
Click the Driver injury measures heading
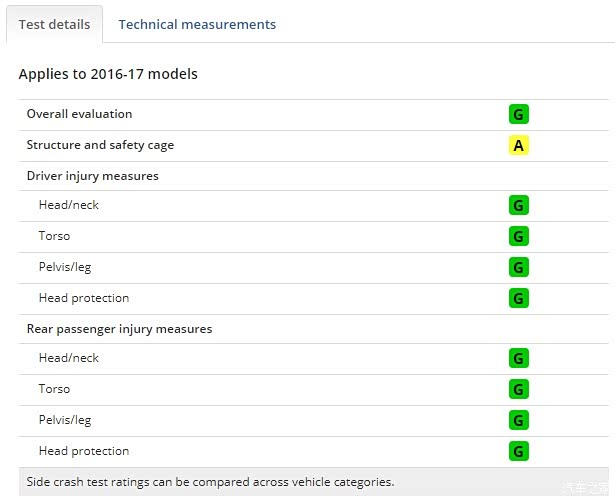[x=92, y=176]
